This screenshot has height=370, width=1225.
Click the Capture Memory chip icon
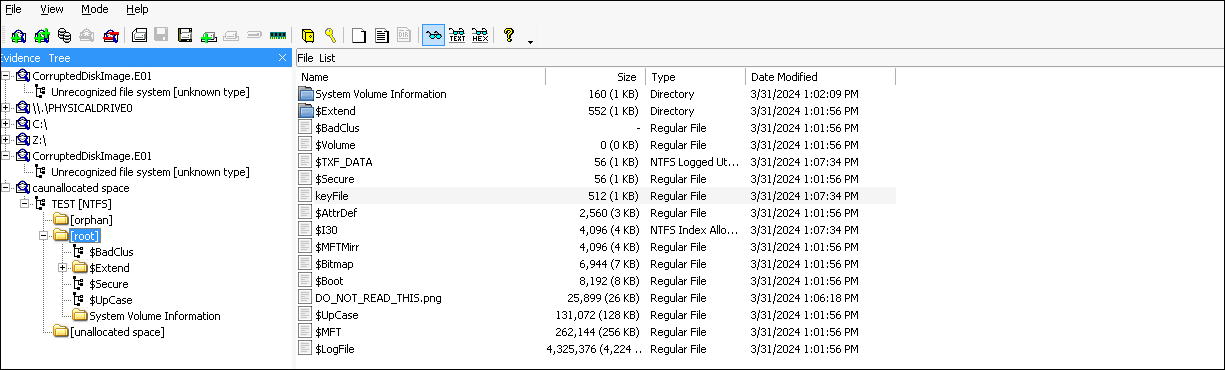pyautogui.click(x=278, y=36)
